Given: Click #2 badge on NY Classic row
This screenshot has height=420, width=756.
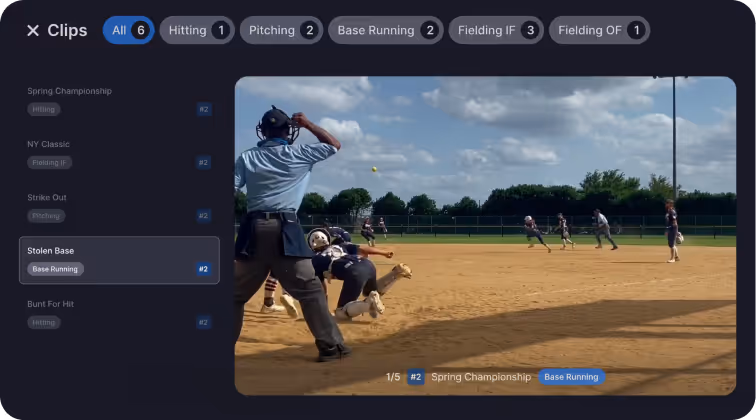Looking at the screenshot, I should pyautogui.click(x=204, y=163).
